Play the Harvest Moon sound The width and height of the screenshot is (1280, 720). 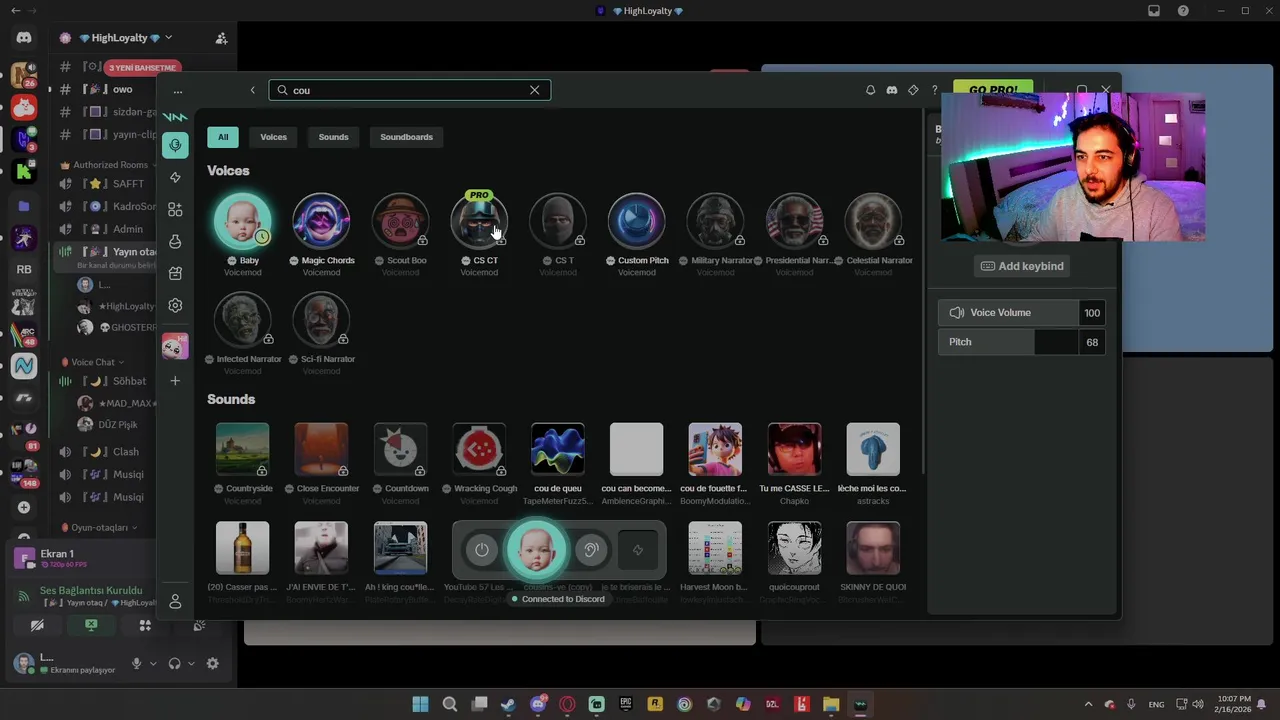715,548
